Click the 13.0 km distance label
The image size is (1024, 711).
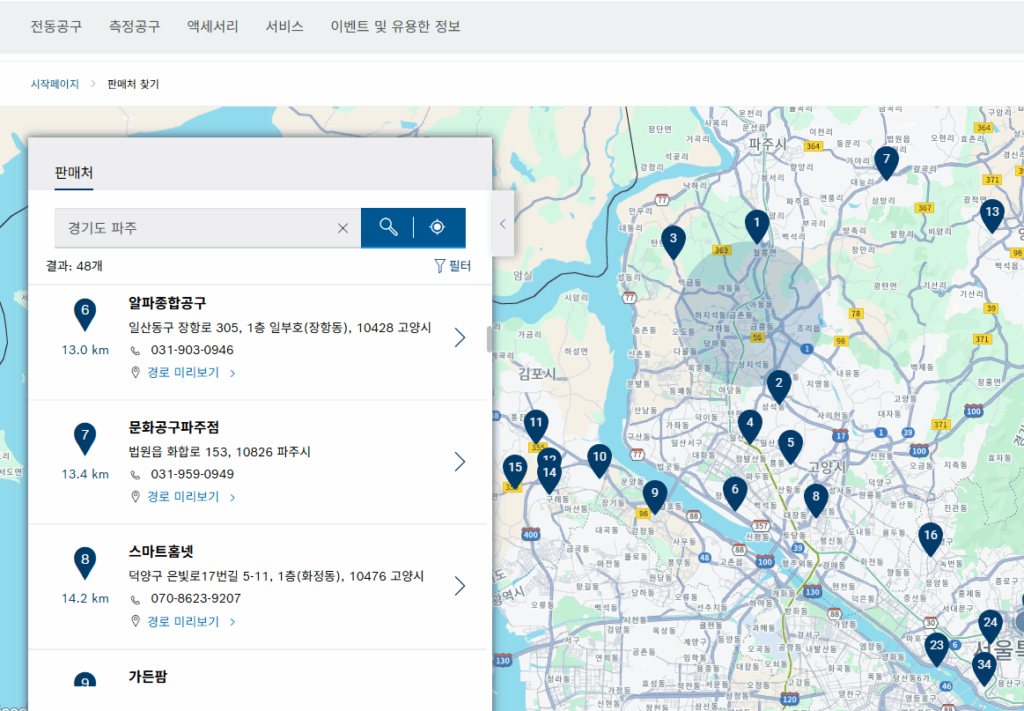[x=85, y=350]
